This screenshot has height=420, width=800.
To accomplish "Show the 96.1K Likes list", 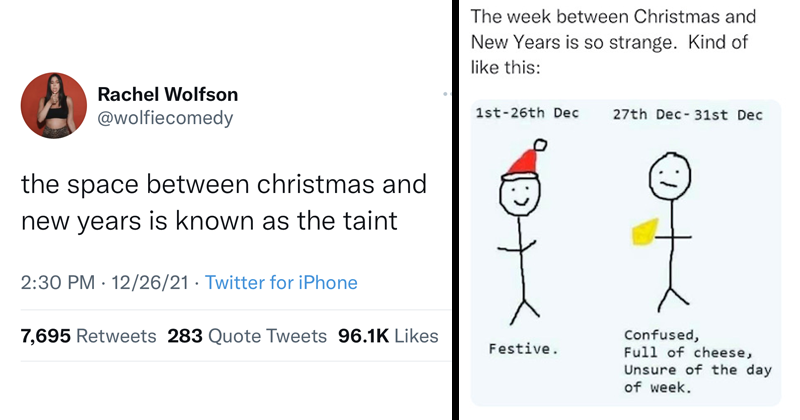I will tap(389, 336).
